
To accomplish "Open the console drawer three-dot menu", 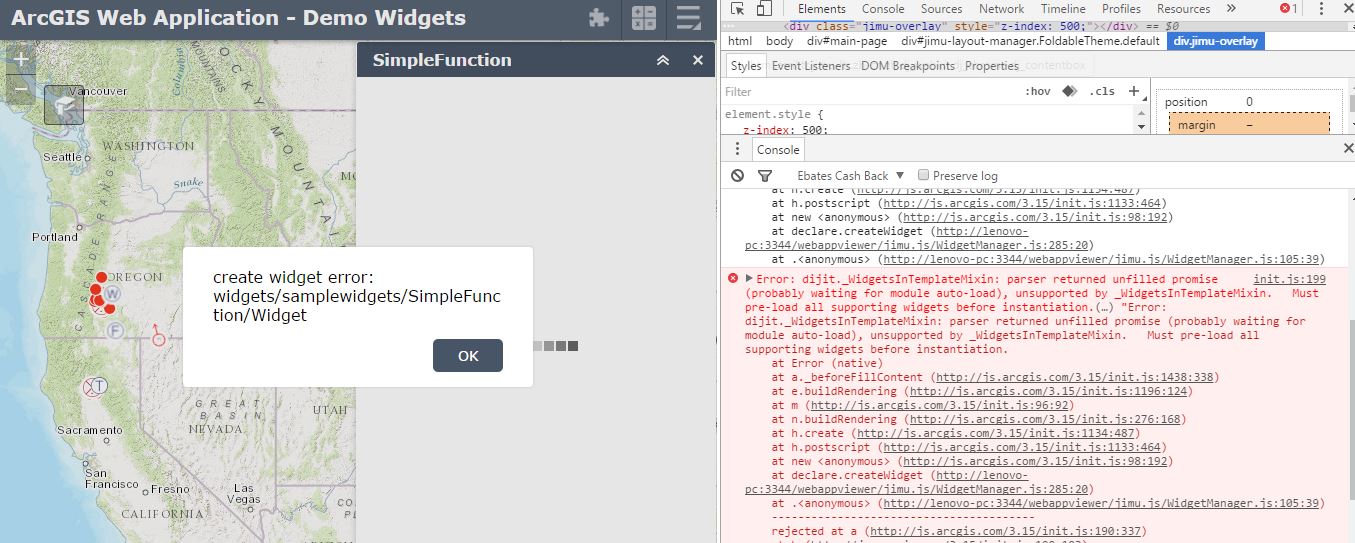I will click(x=737, y=149).
